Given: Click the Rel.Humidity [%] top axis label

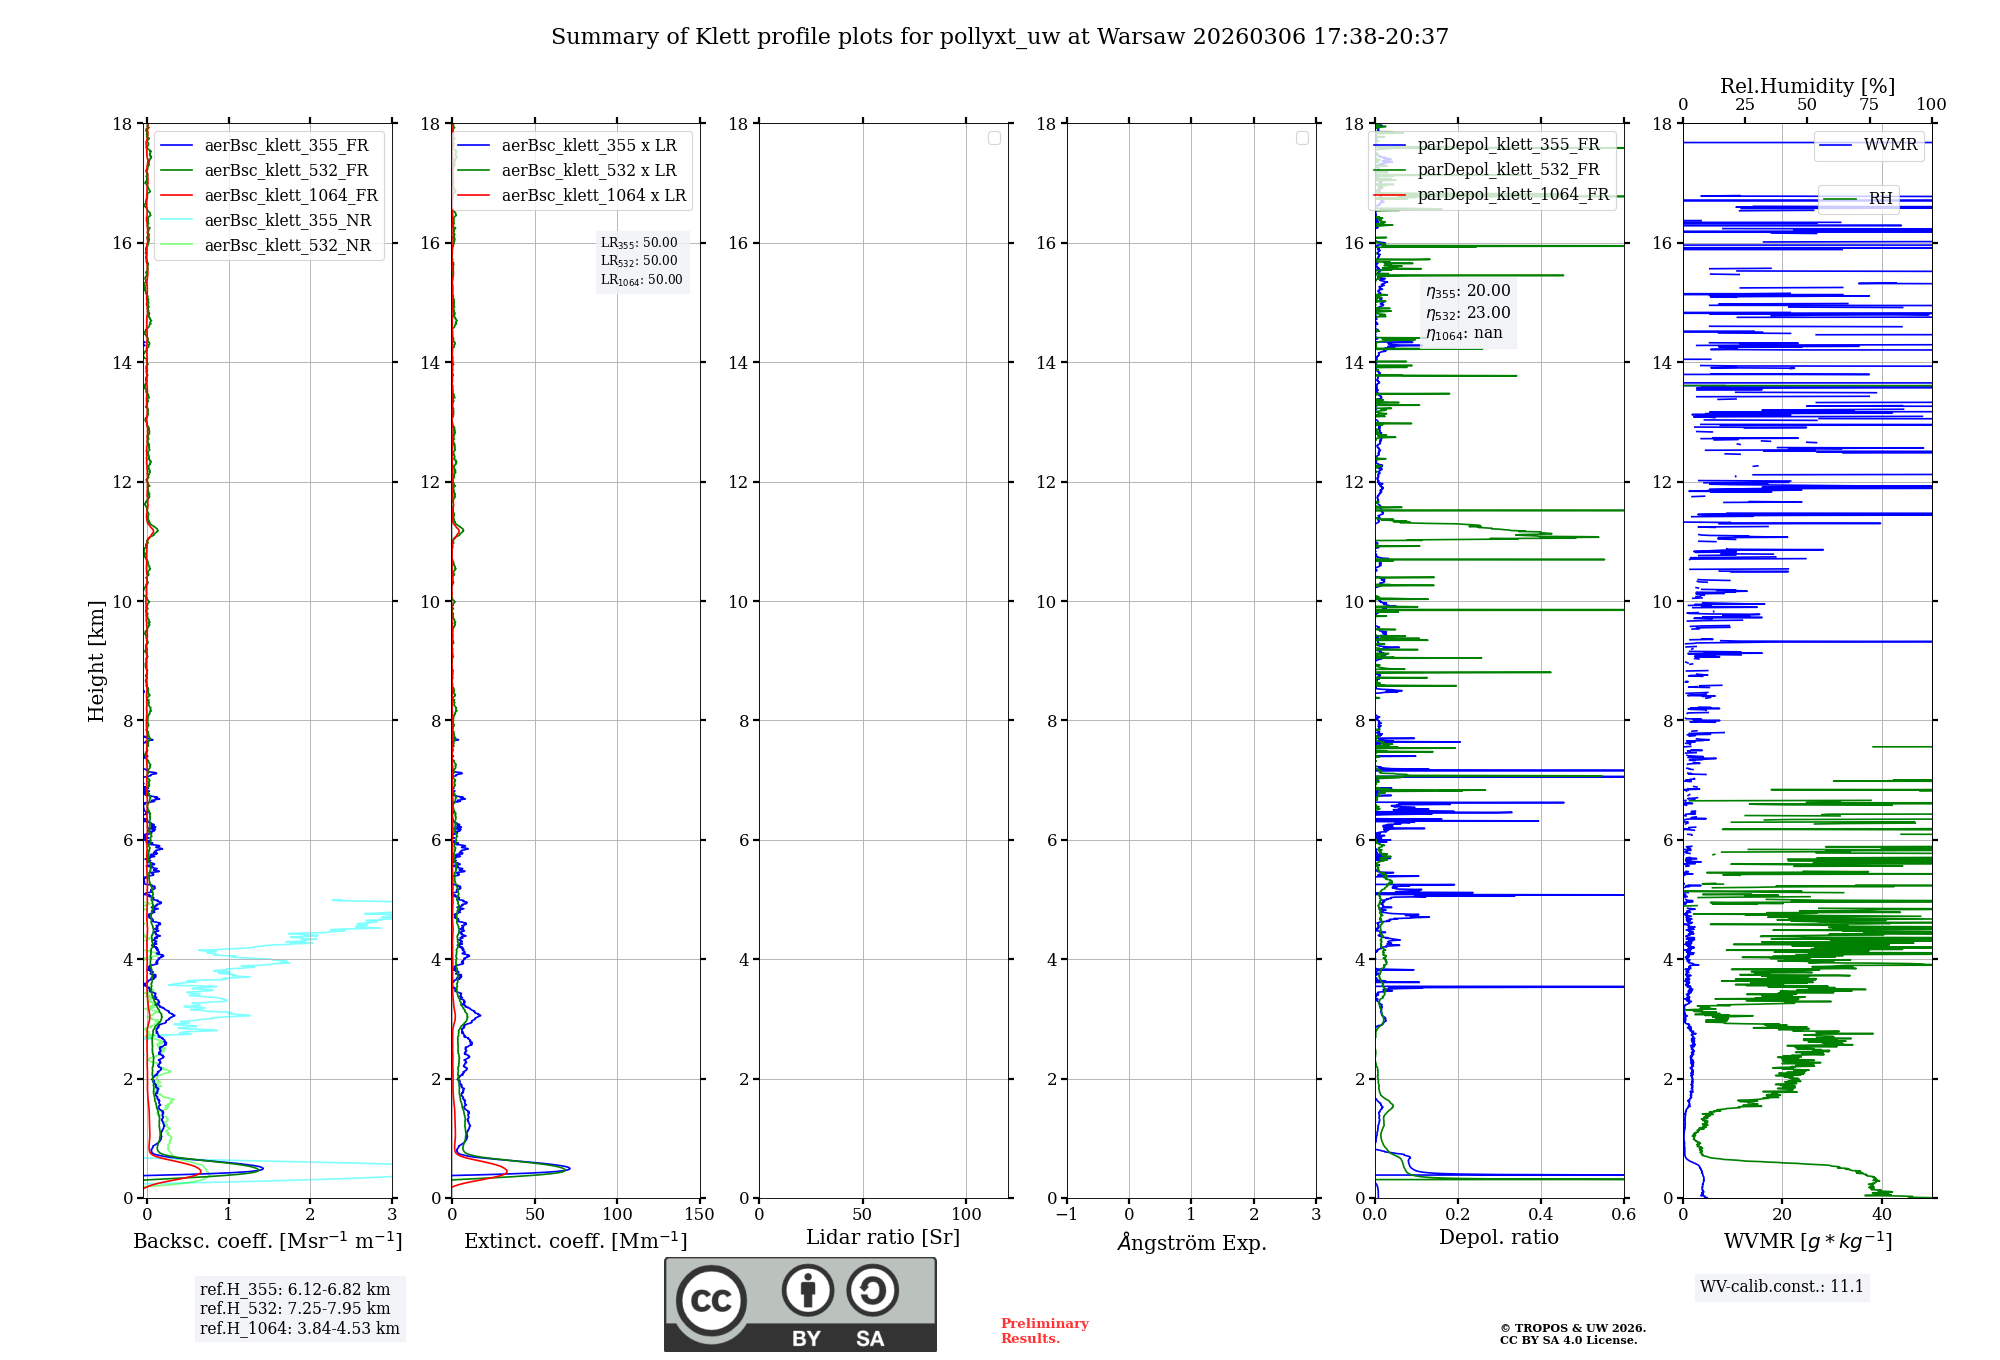Looking at the screenshot, I should [x=1807, y=86].
